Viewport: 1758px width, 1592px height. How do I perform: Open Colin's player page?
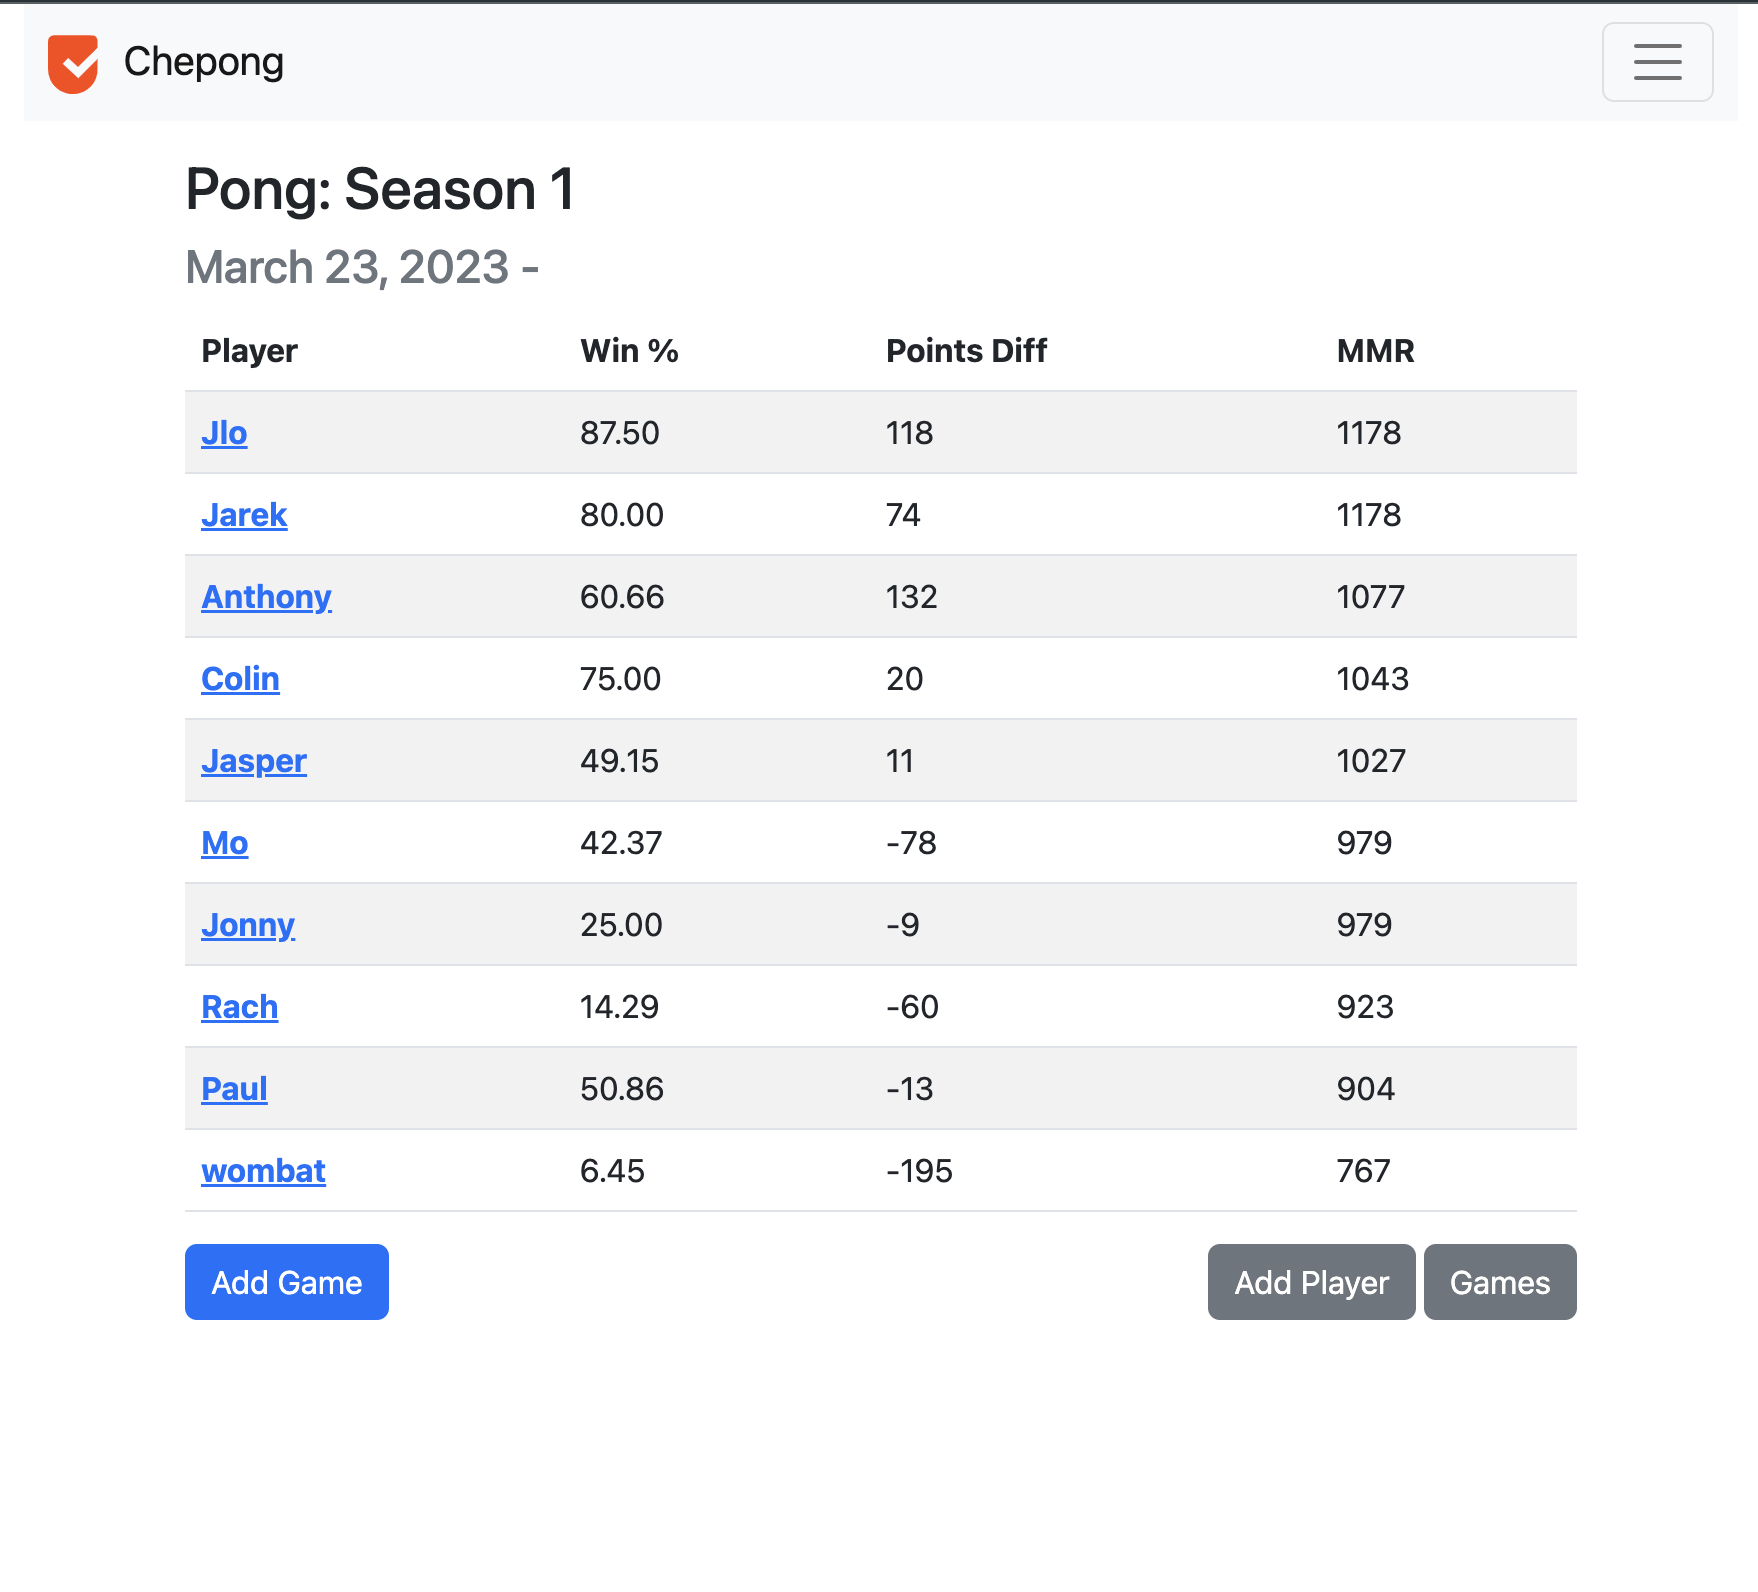[x=240, y=679]
